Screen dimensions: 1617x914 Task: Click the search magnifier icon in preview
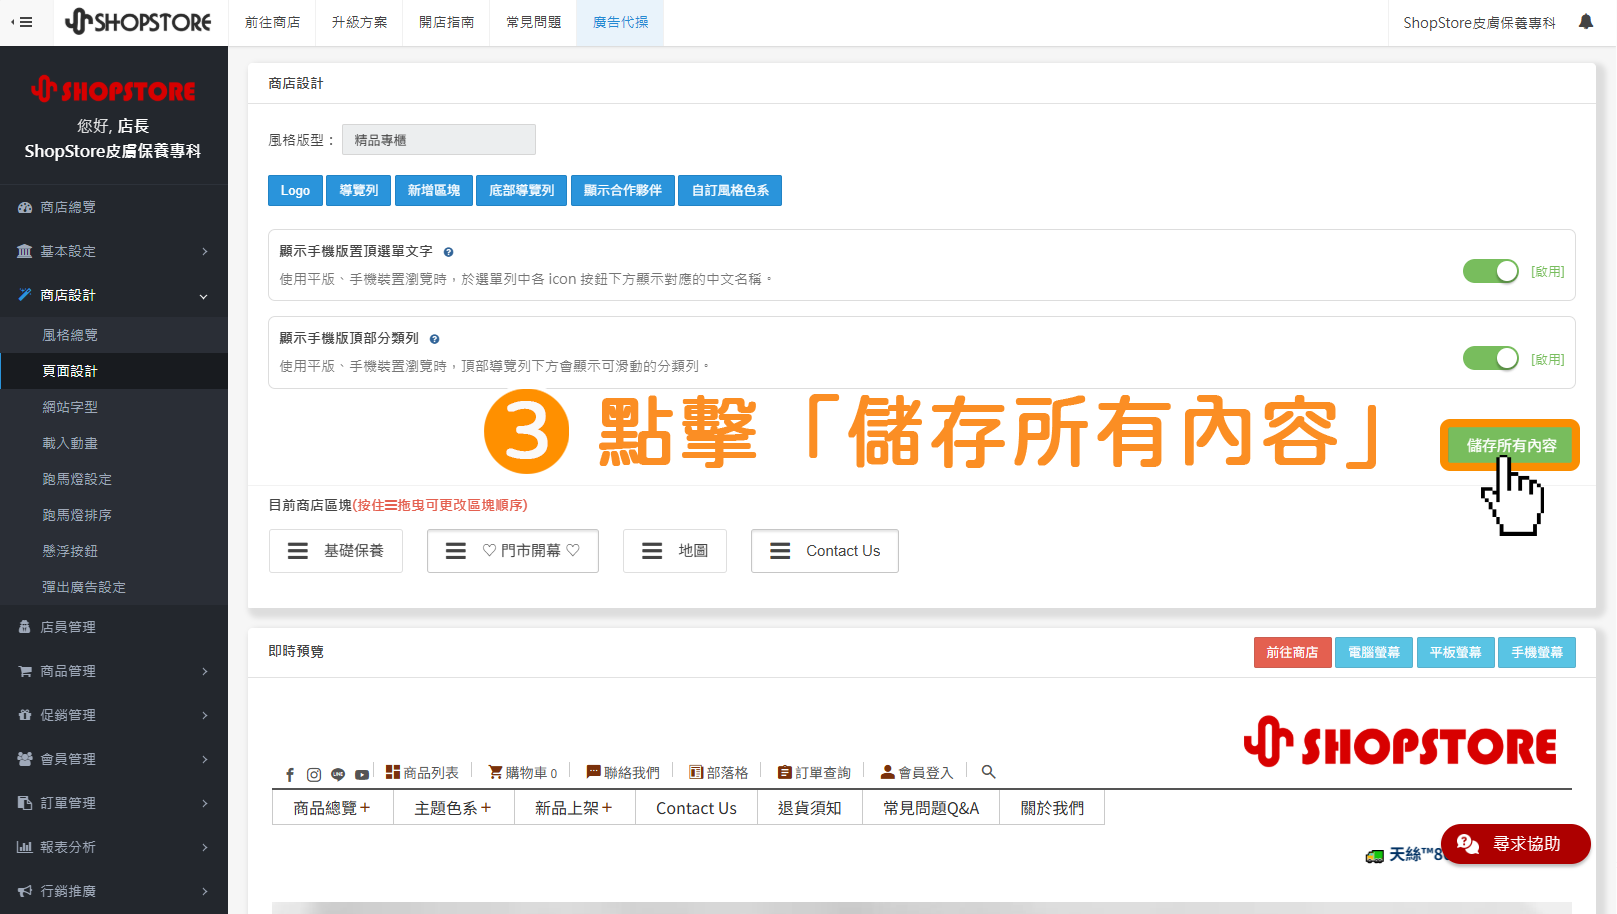click(988, 772)
